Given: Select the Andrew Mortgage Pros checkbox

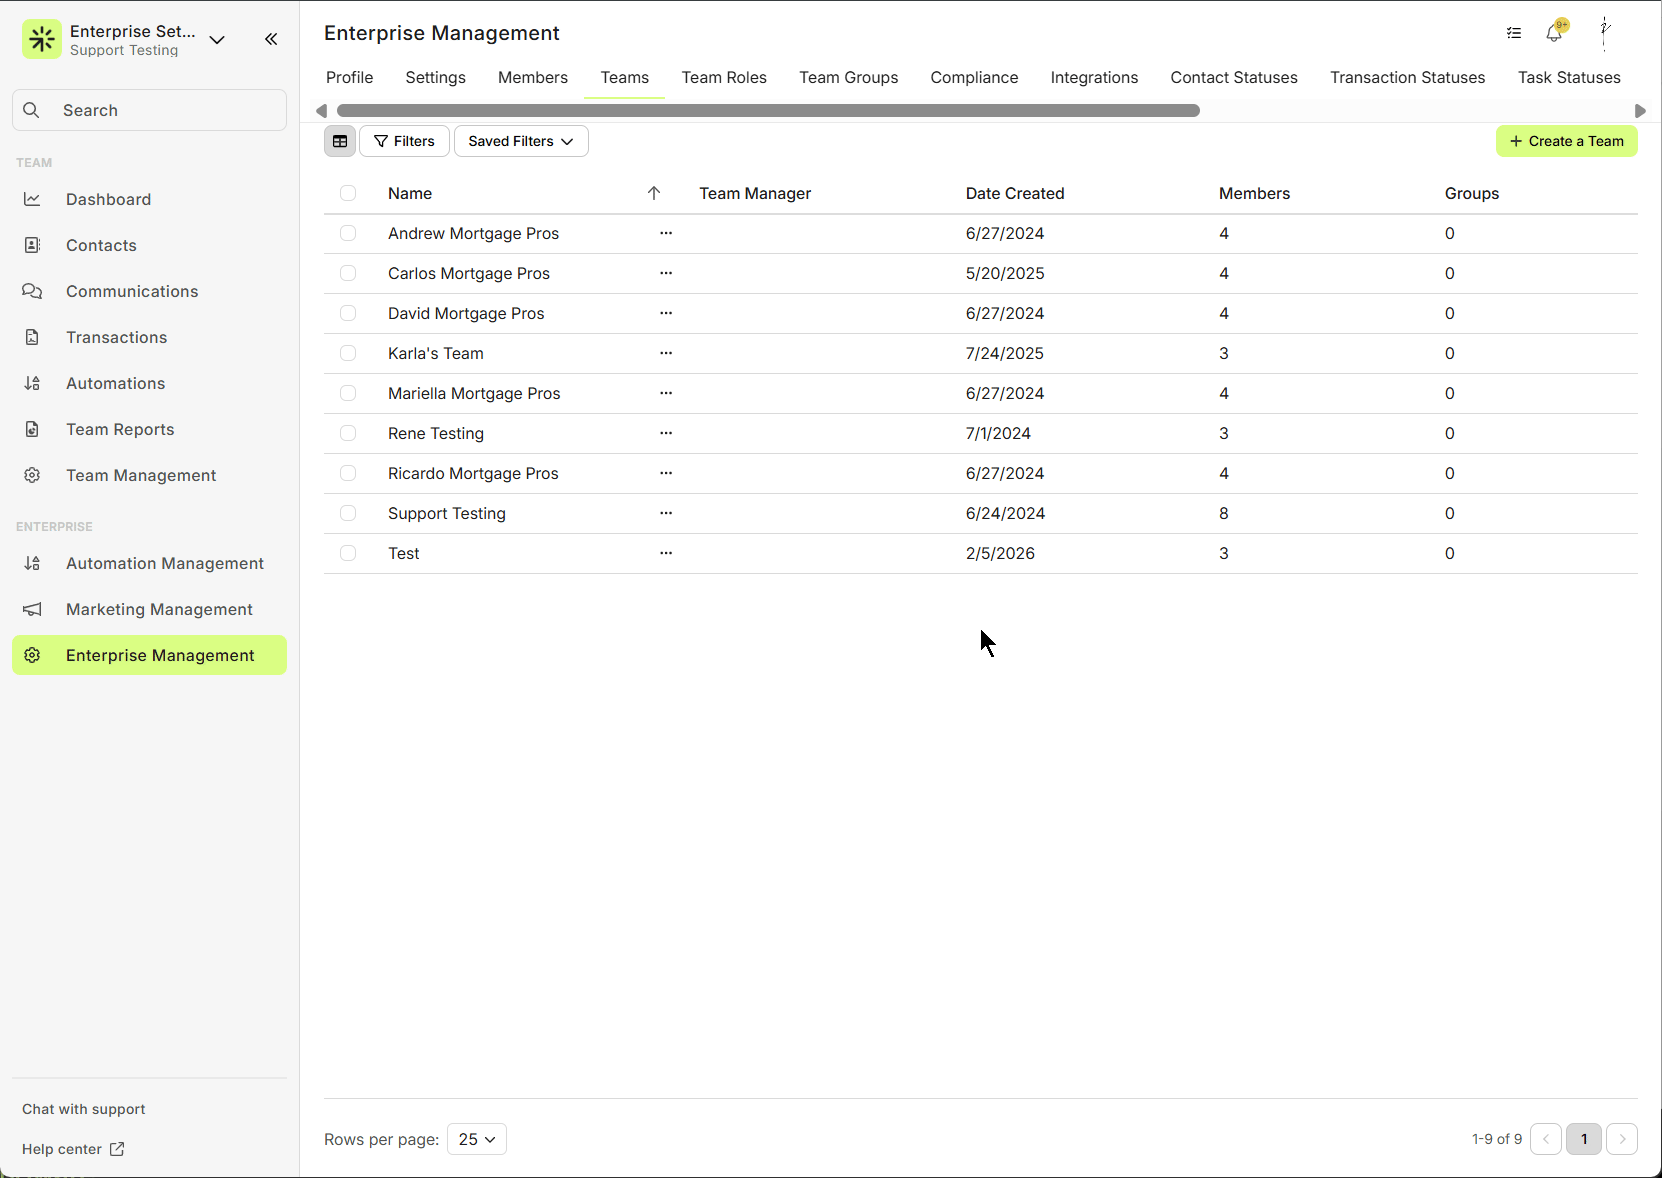Looking at the screenshot, I should [x=348, y=233].
